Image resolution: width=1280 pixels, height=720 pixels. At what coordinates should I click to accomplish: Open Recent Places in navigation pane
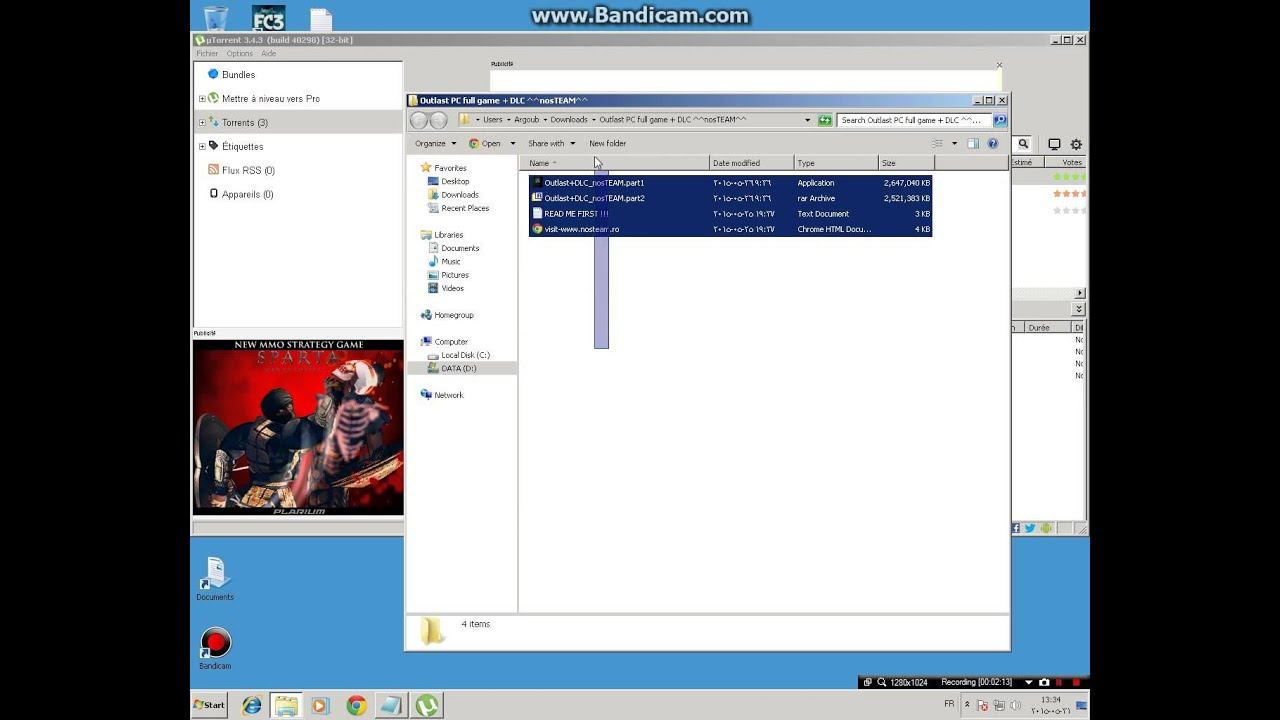pyautogui.click(x=465, y=208)
